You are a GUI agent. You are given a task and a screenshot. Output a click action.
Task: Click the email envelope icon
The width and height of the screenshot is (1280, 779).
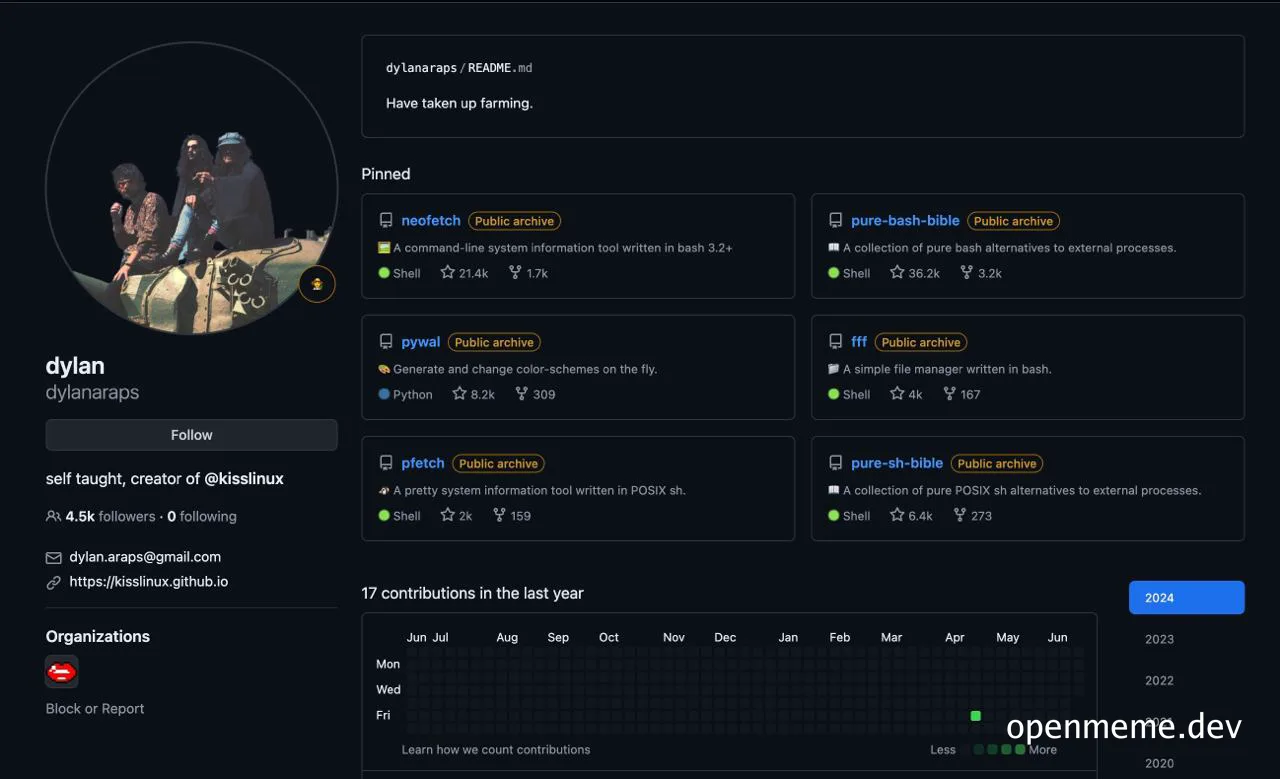pos(54,557)
